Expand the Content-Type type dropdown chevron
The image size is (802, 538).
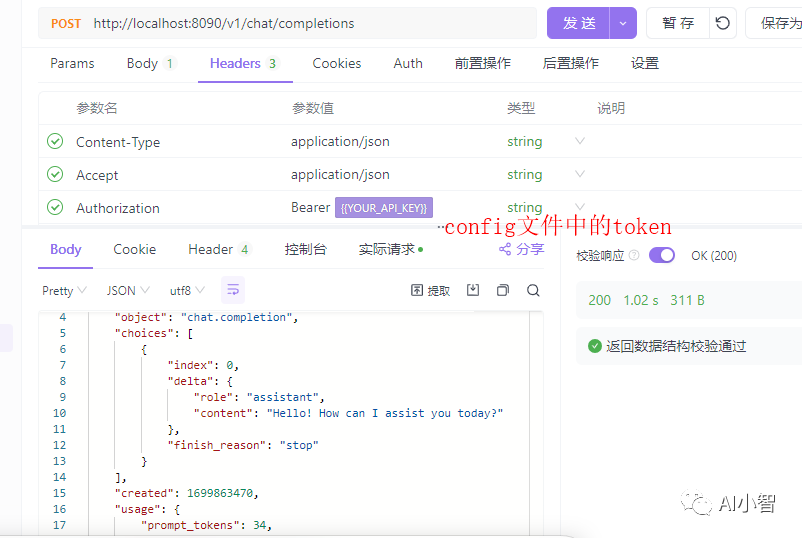[580, 141]
